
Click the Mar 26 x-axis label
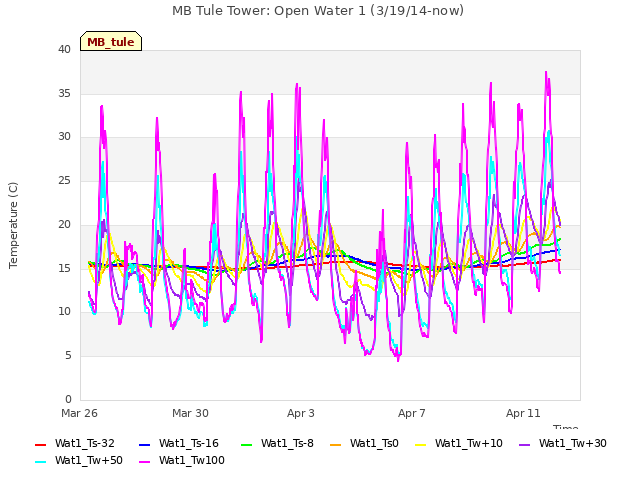[x=79, y=413]
